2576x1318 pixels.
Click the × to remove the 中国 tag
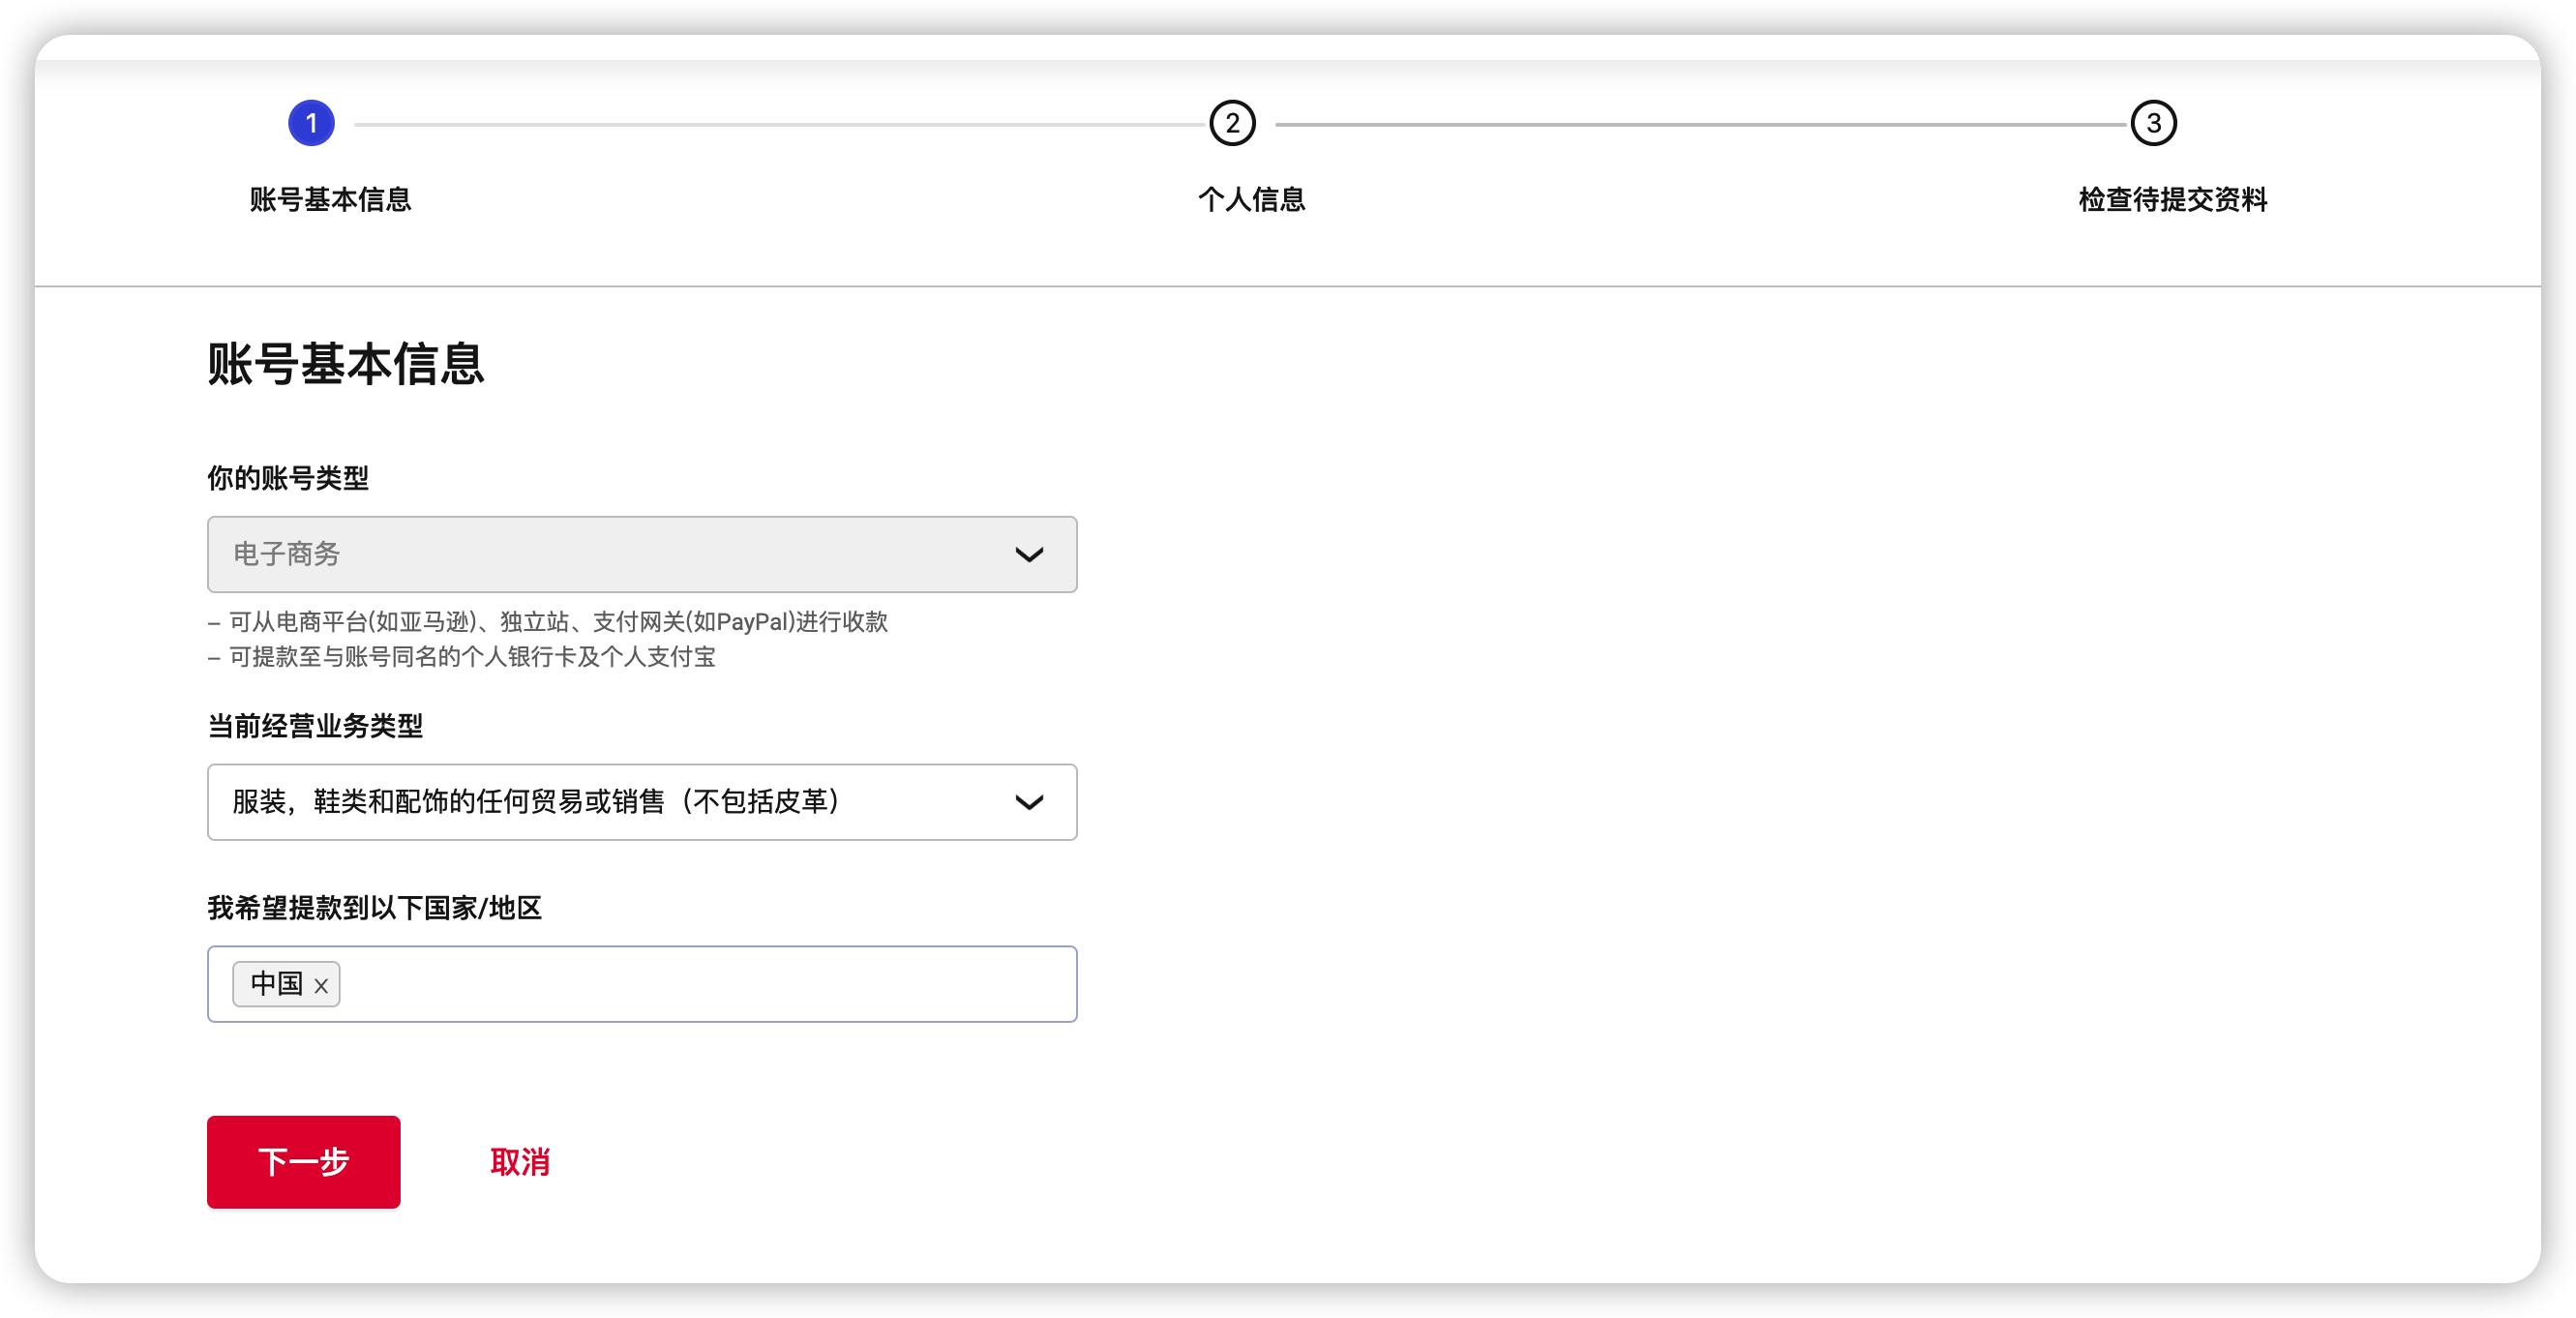point(322,985)
